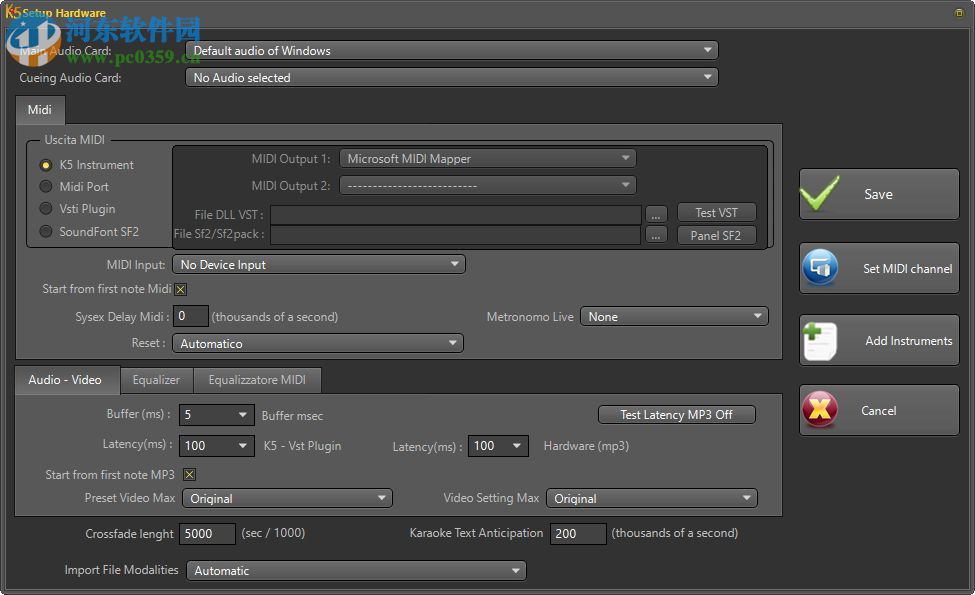
Task: Click the Test VST button
Action: [x=716, y=213]
